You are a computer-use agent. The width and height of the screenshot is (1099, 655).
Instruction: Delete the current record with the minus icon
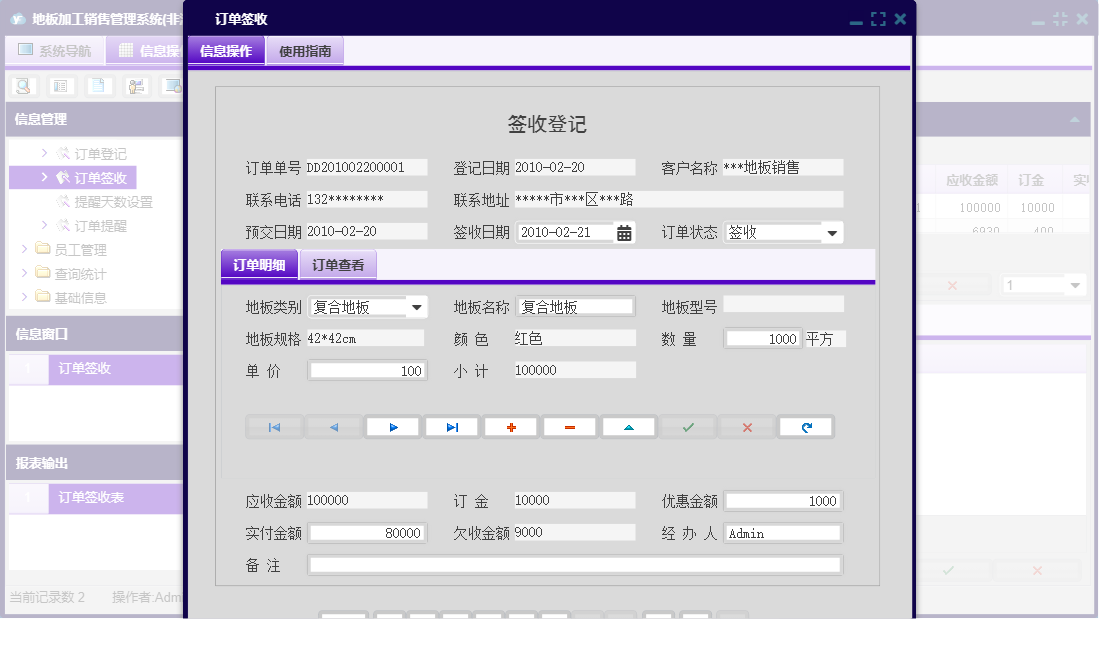click(x=570, y=426)
